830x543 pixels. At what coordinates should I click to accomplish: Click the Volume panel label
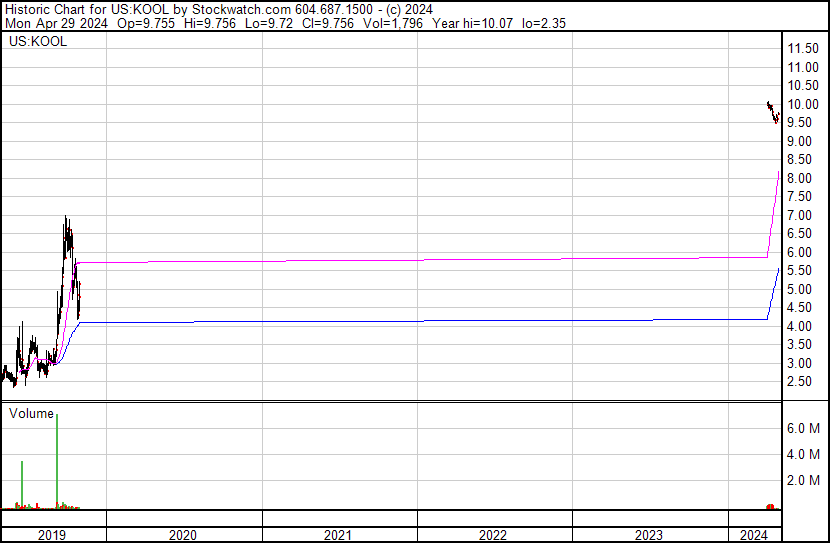(31, 413)
